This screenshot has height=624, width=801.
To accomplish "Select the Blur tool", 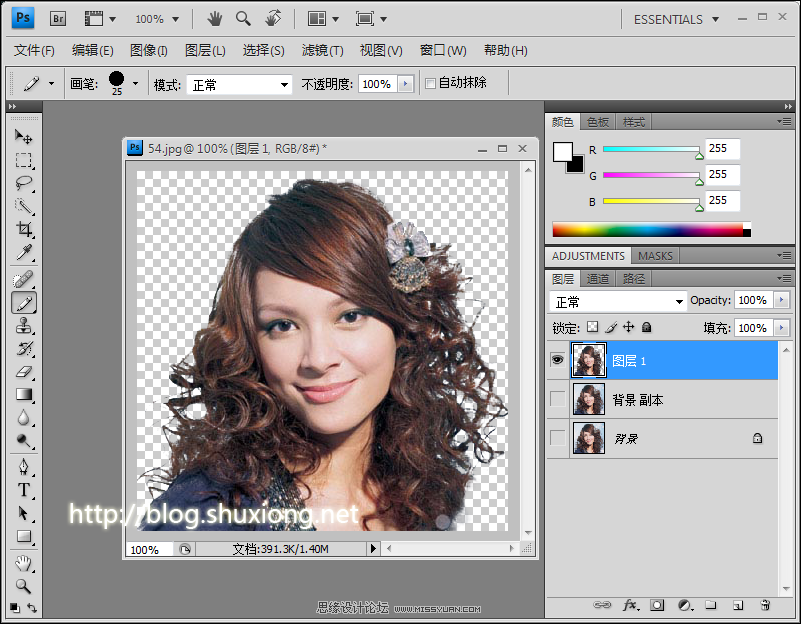I will (x=23, y=418).
